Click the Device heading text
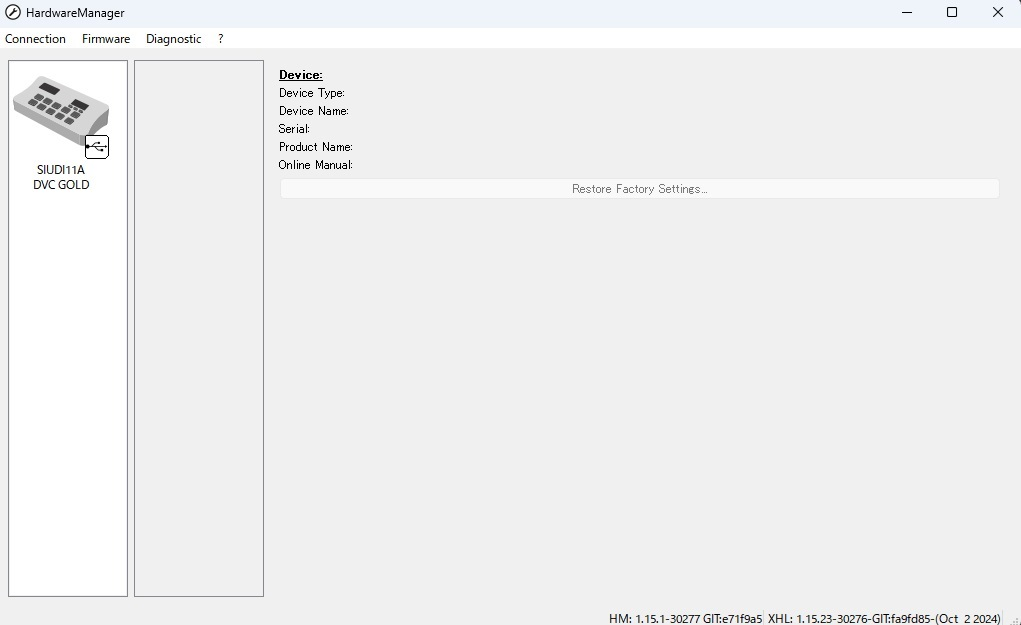 (300, 75)
